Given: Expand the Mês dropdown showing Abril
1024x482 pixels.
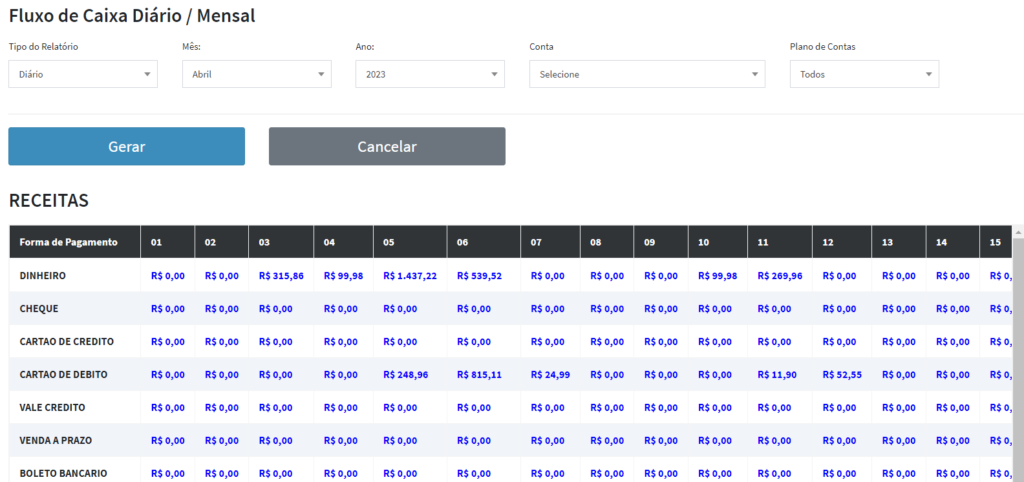Looking at the screenshot, I should [256, 74].
